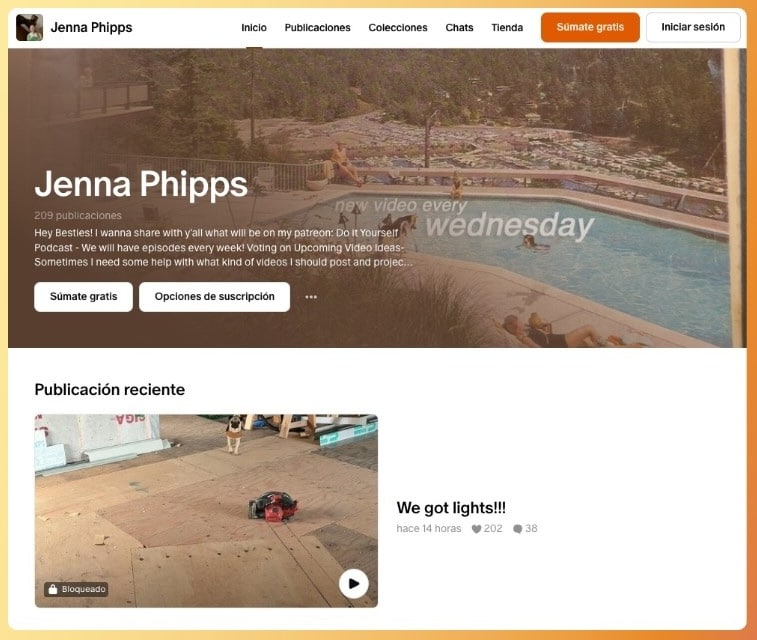
Task: Click the orange Súmate gratis button
Action: (x=590, y=28)
